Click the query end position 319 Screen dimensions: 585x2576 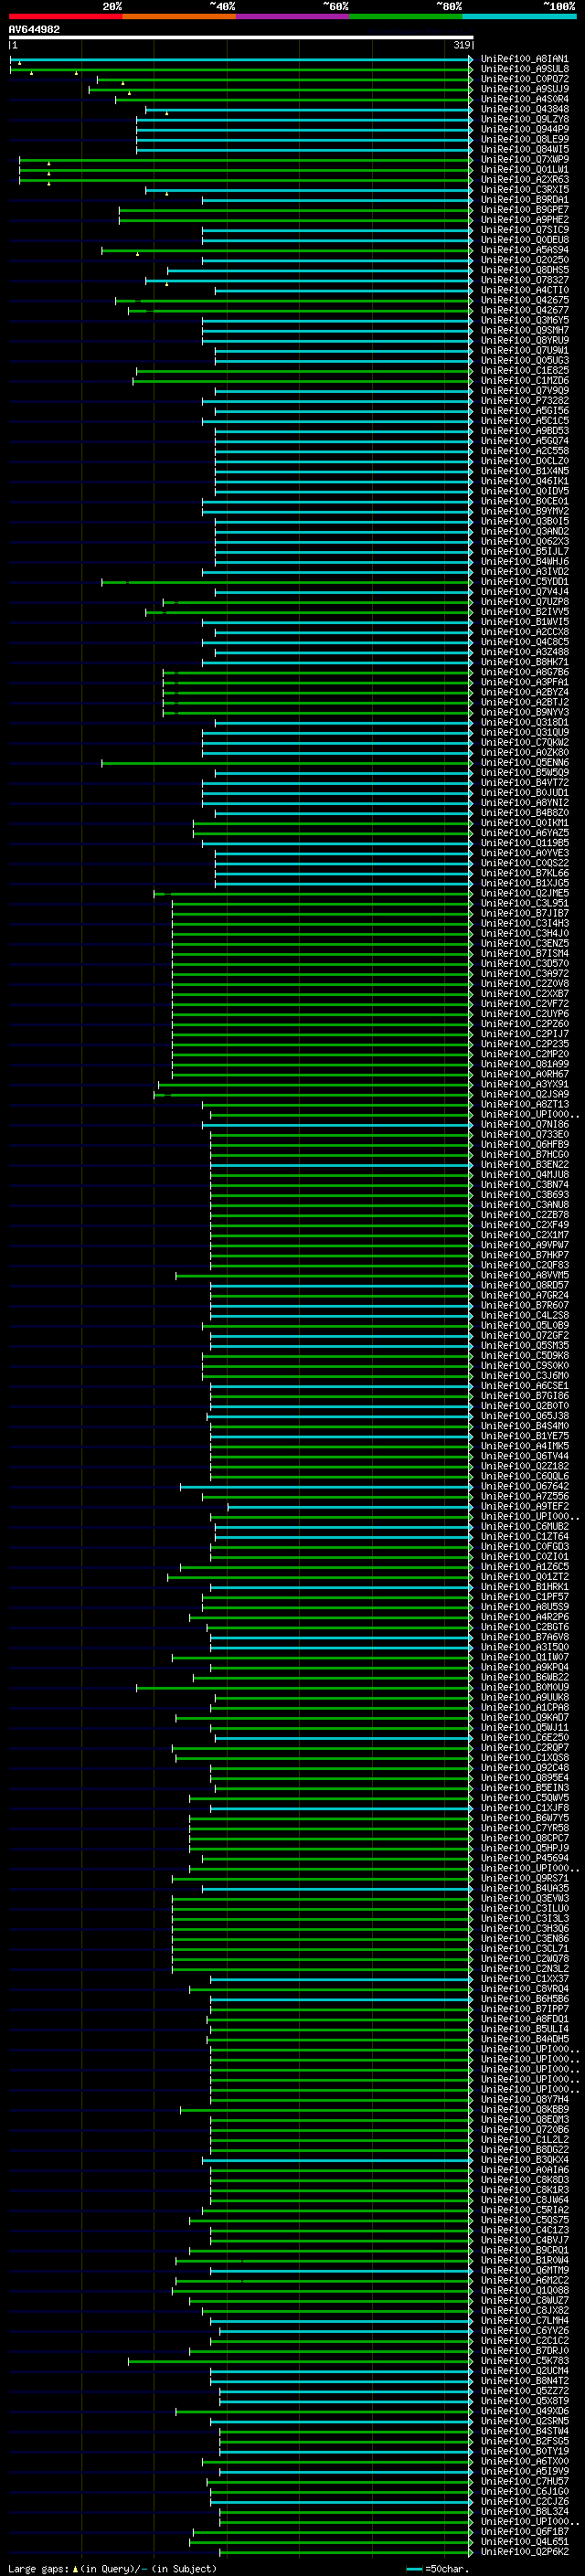click(462, 45)
